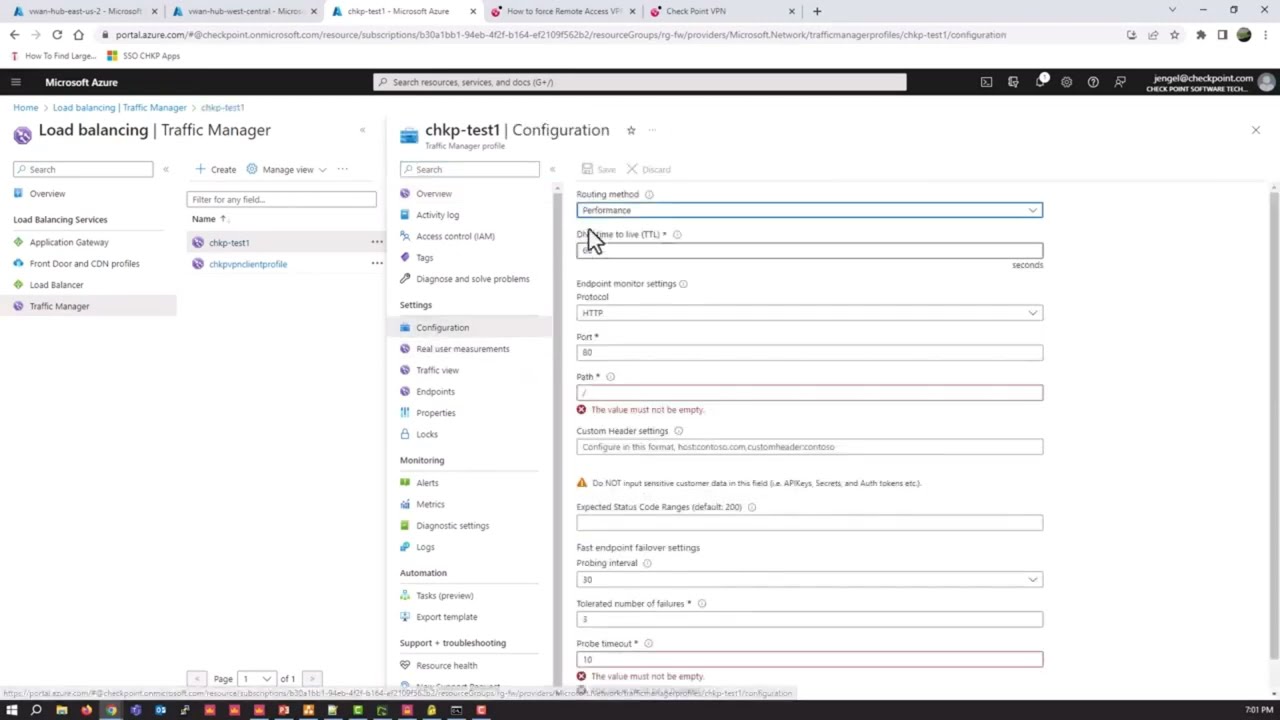Open the Page number dropdown
This screenshot has height=720, width=1280.
pyautogui.click(x=256, y=679)
